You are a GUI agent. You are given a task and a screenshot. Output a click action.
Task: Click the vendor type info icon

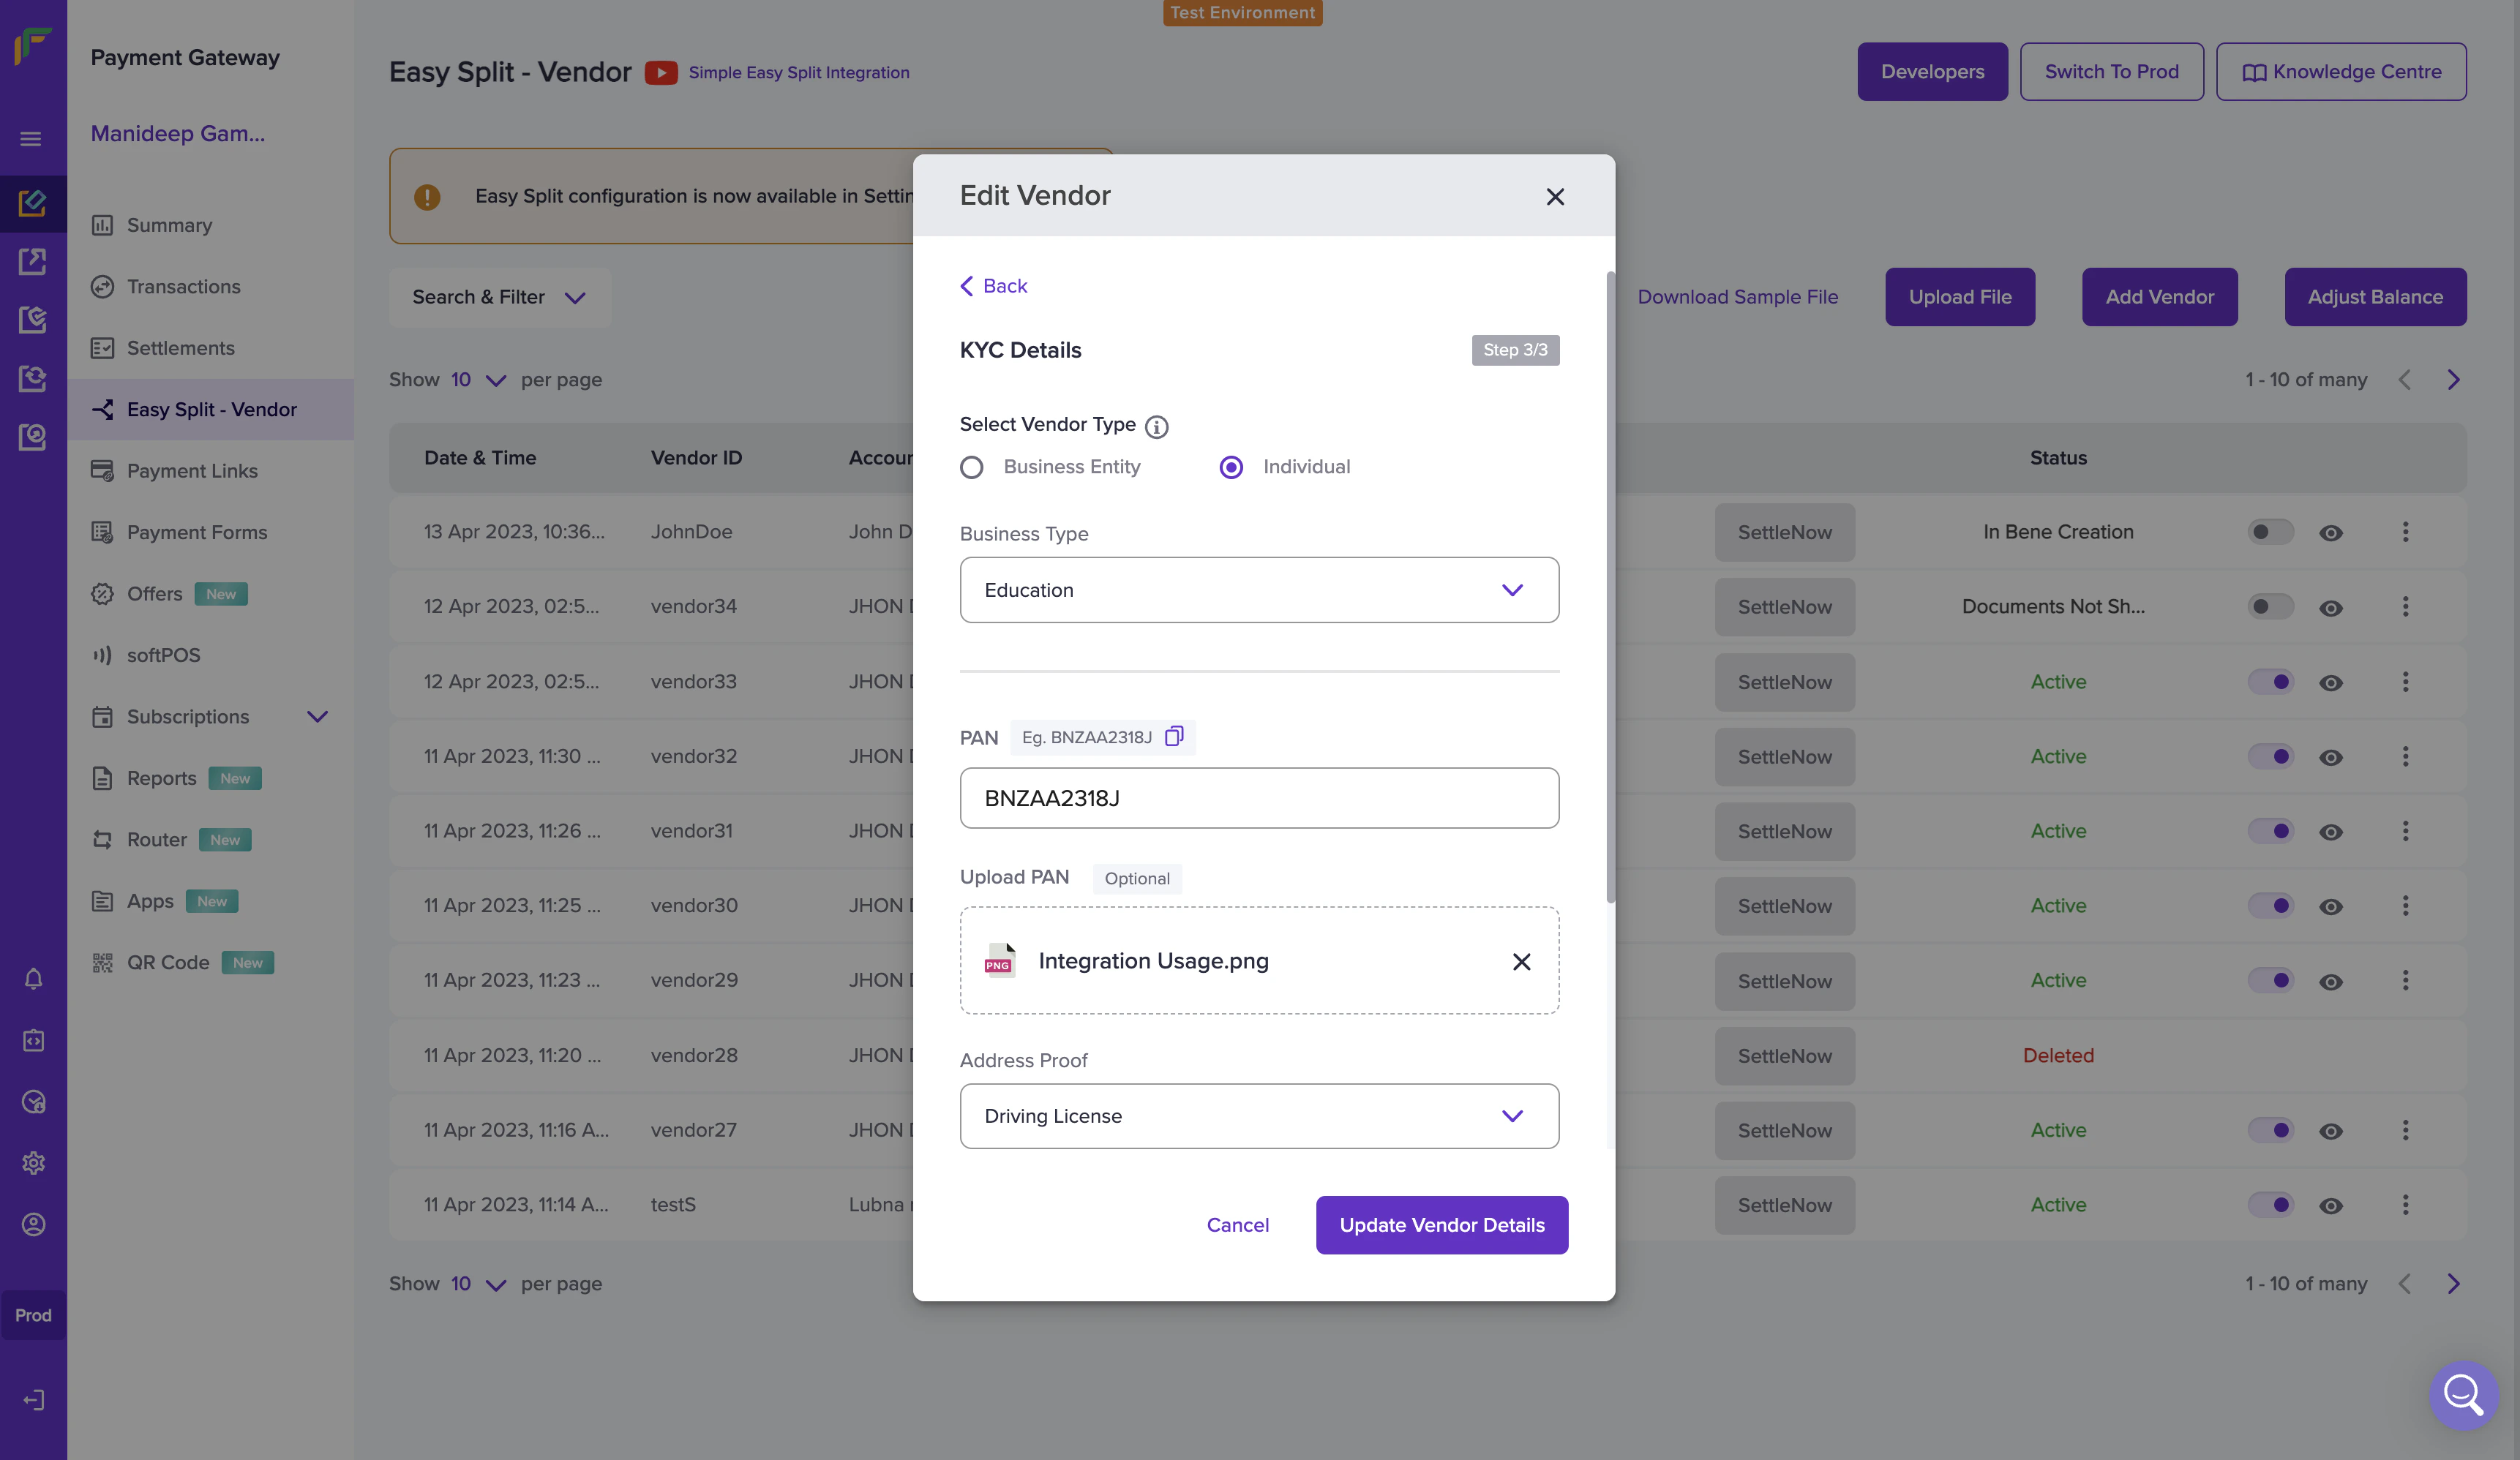tap(1156, 427)
